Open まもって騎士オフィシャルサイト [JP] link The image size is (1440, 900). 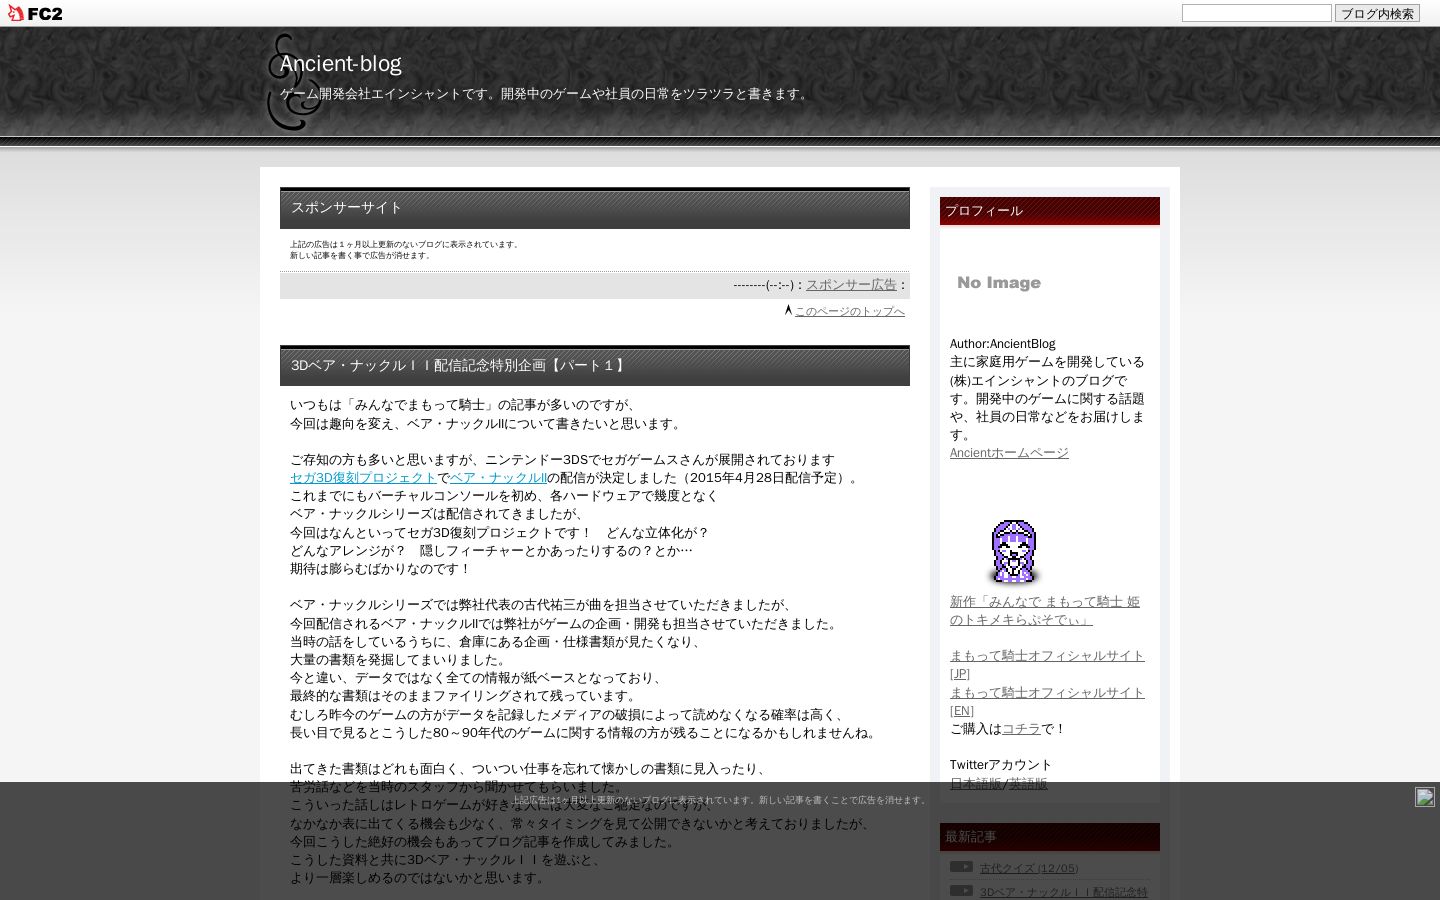(x=1047, y=665)
